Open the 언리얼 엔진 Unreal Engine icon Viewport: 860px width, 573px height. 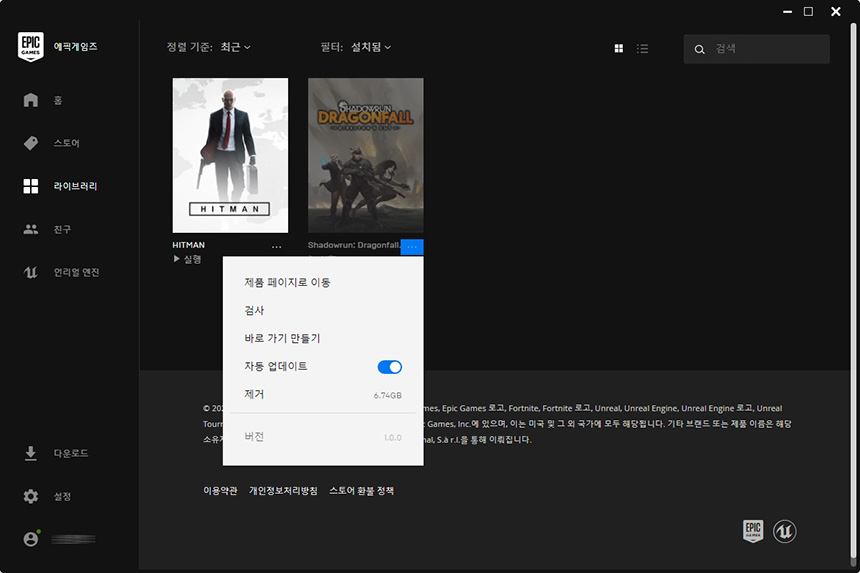(x=31, y=273)
